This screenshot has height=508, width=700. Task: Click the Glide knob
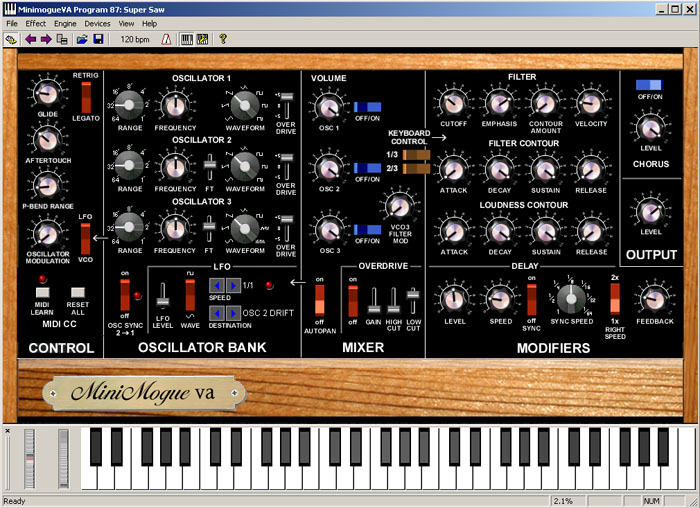click(48, 93)
